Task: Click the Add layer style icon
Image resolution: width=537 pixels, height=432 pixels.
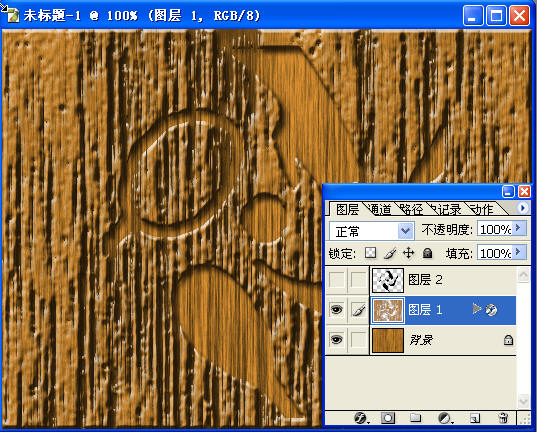Action: tap(361, 418)
